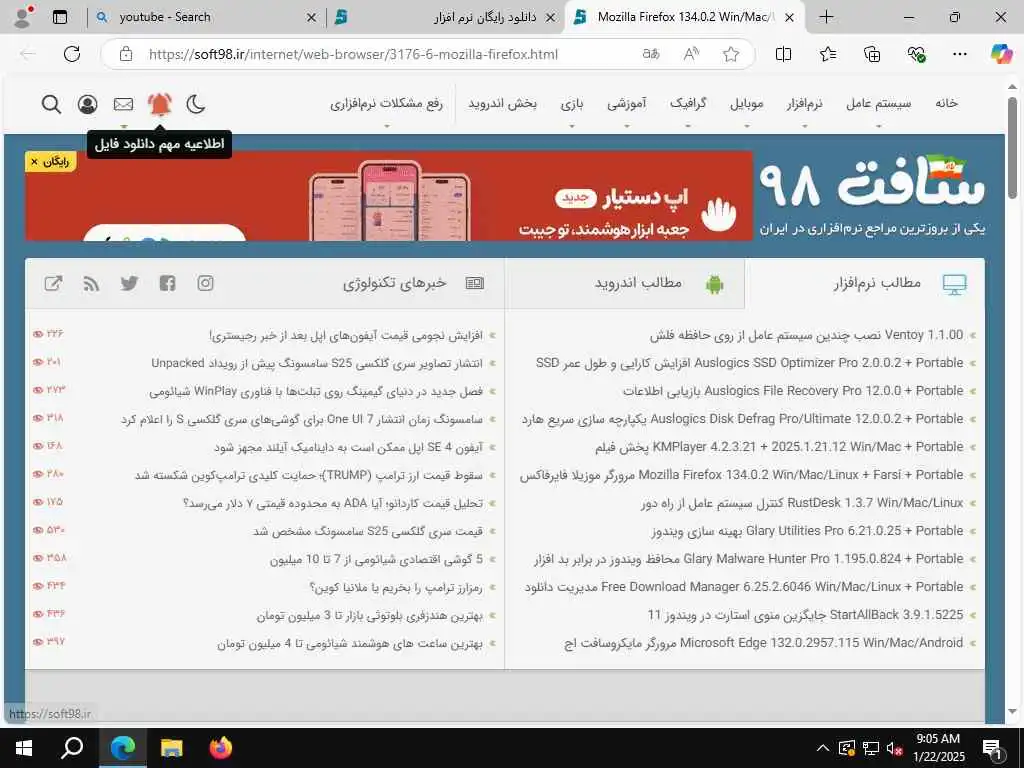This screenshot has width=1024, height=768.
Task: Open the Free Download Manager 6.25.2.6046 link
Action: coord(744,587)
